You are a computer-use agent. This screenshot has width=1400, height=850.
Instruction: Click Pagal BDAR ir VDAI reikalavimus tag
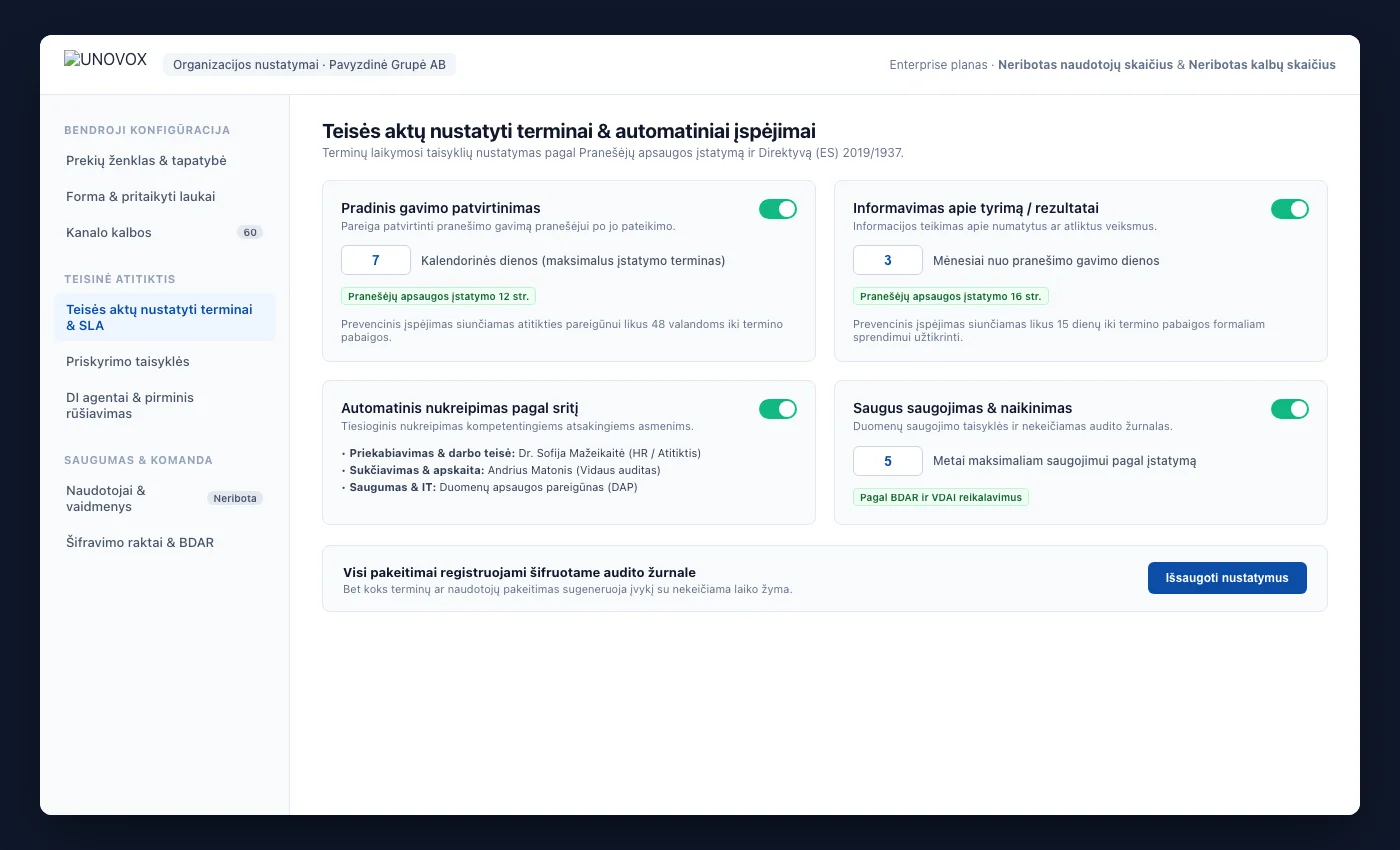coord(940,496)
